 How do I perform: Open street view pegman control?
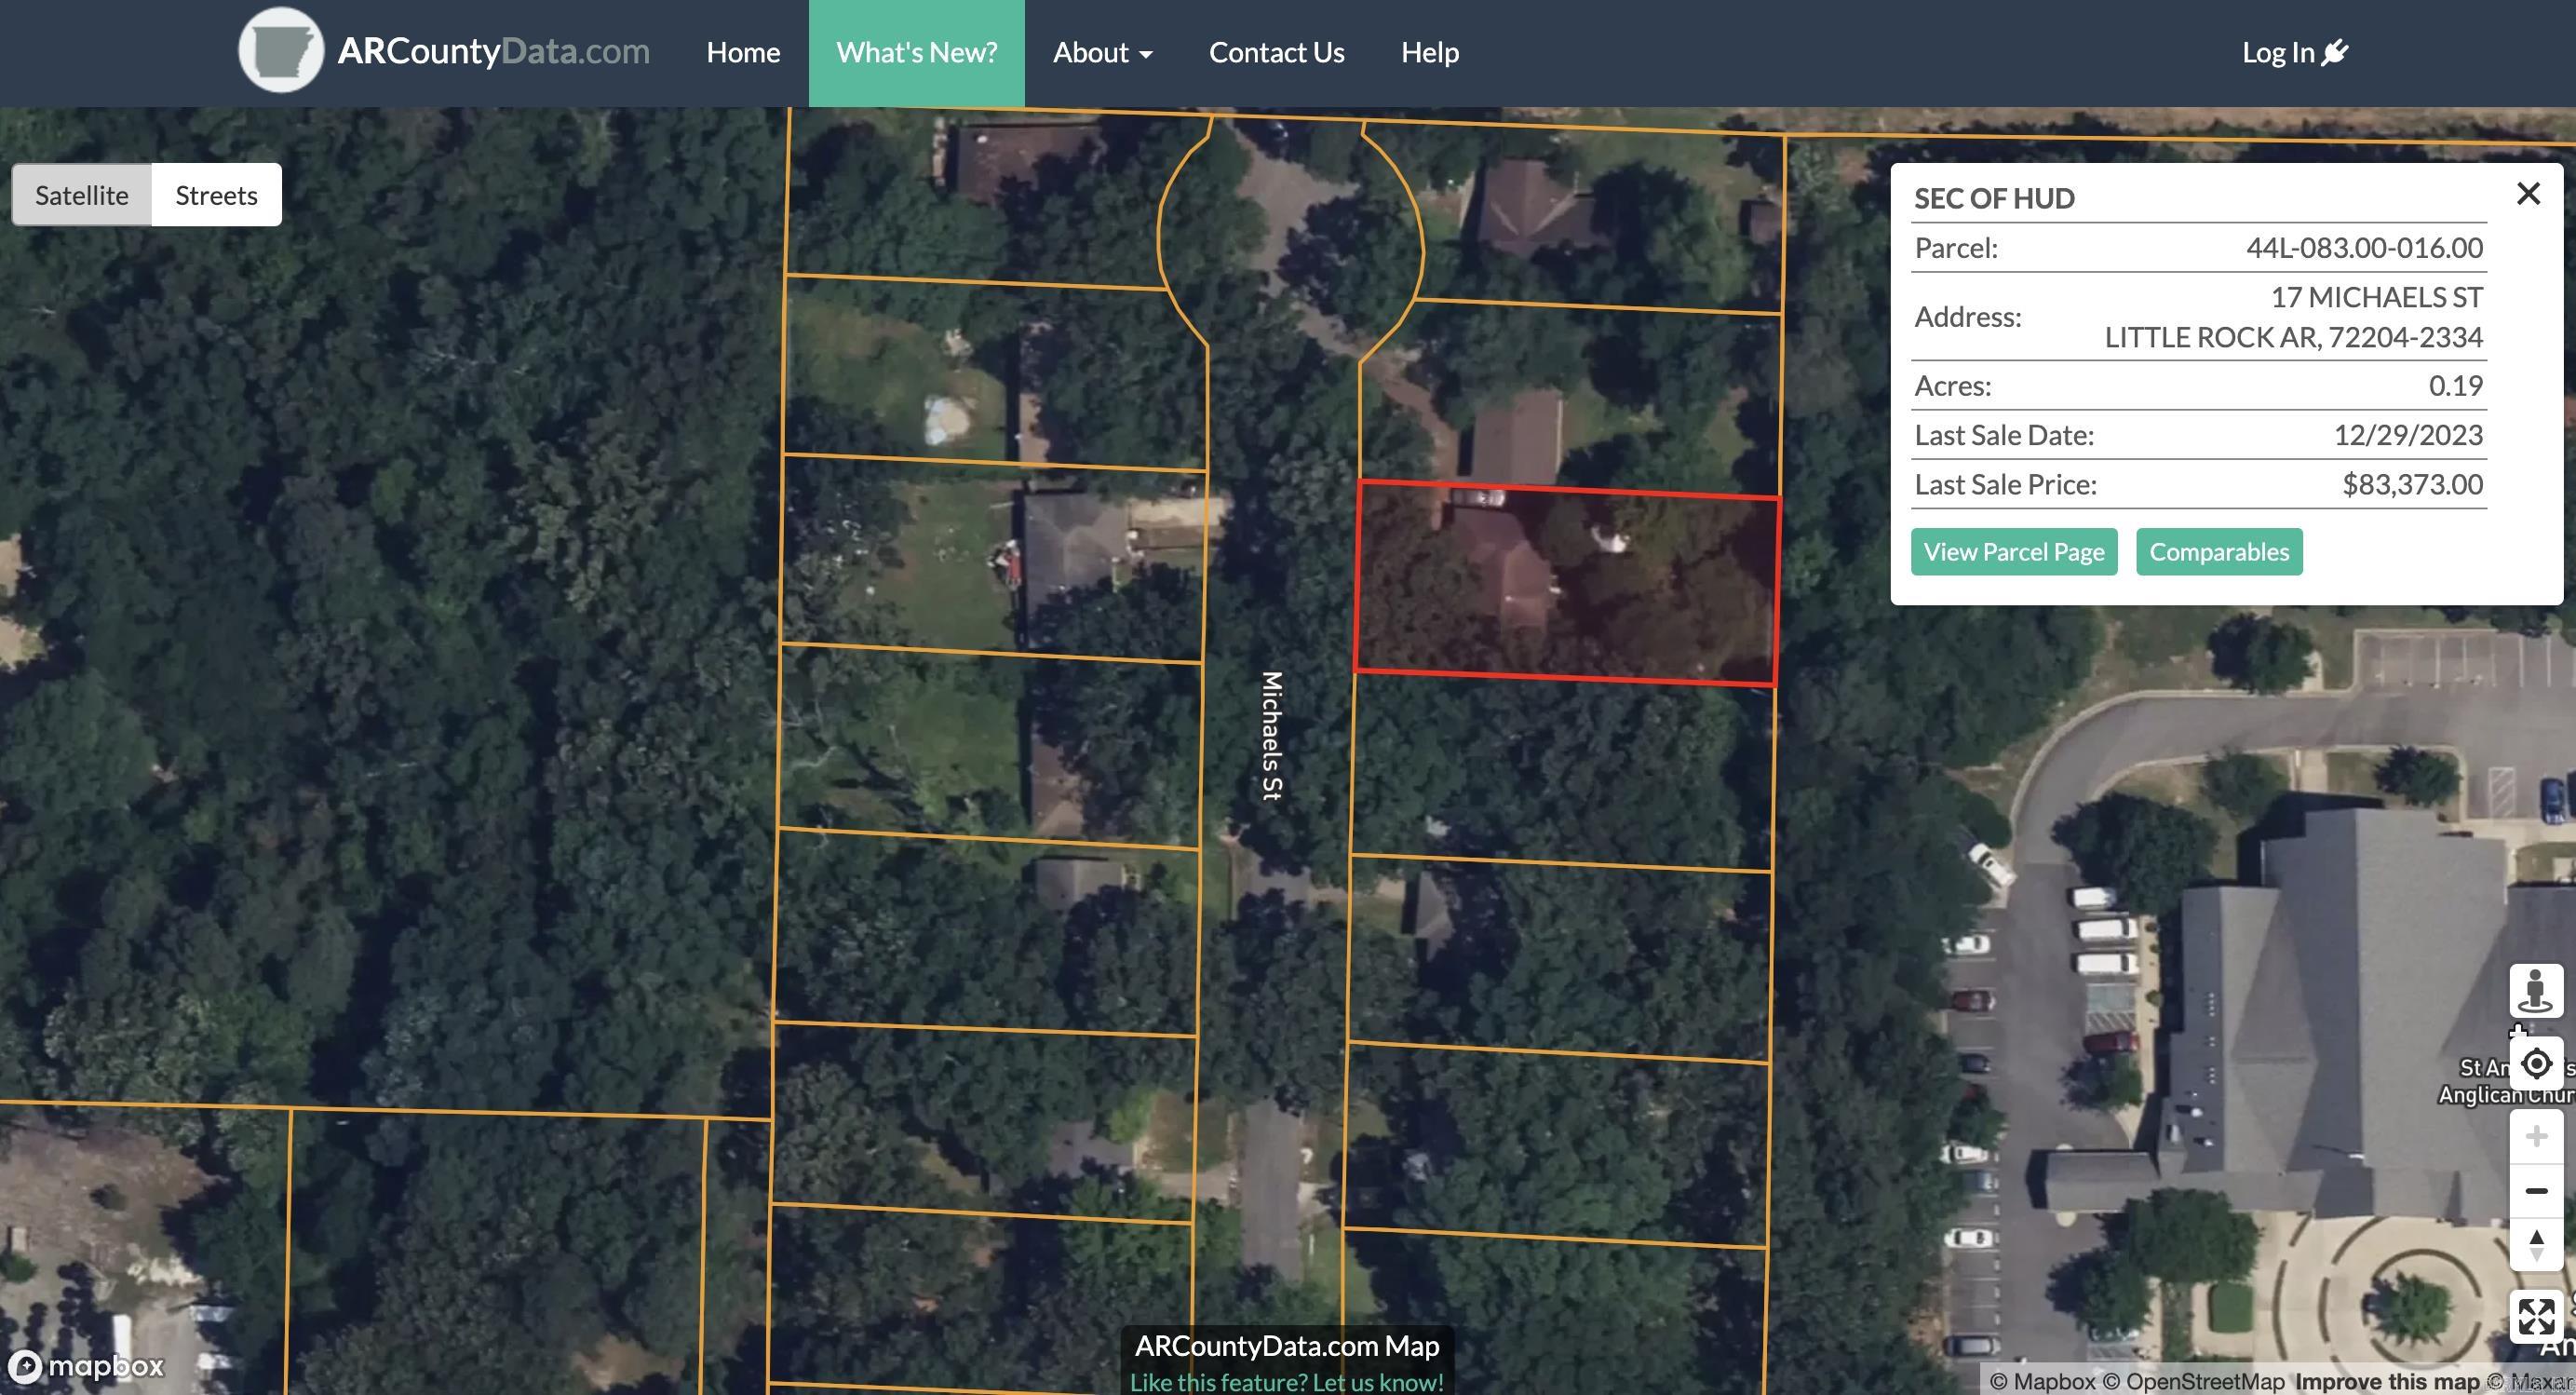coord(2535,991)
